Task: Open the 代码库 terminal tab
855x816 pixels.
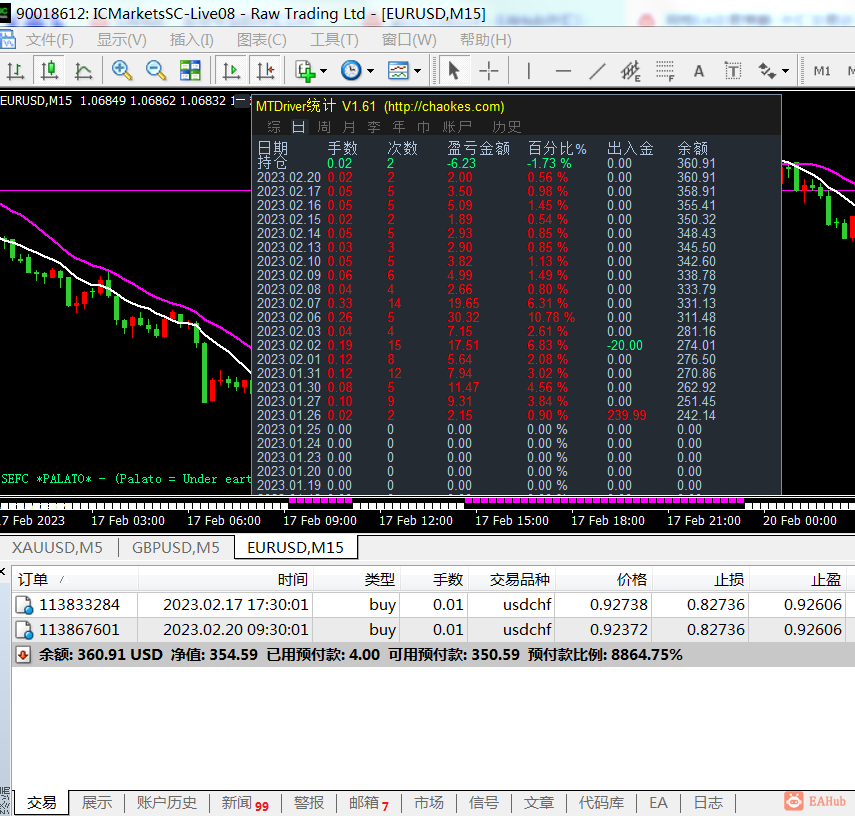Action: [601, 802]
